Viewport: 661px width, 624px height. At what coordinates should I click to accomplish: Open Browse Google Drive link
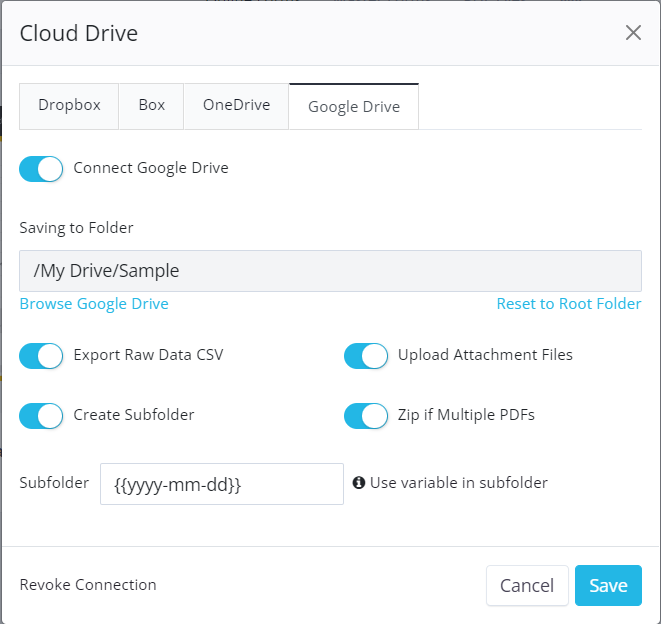pyautogui.click(x=94, y=304)
